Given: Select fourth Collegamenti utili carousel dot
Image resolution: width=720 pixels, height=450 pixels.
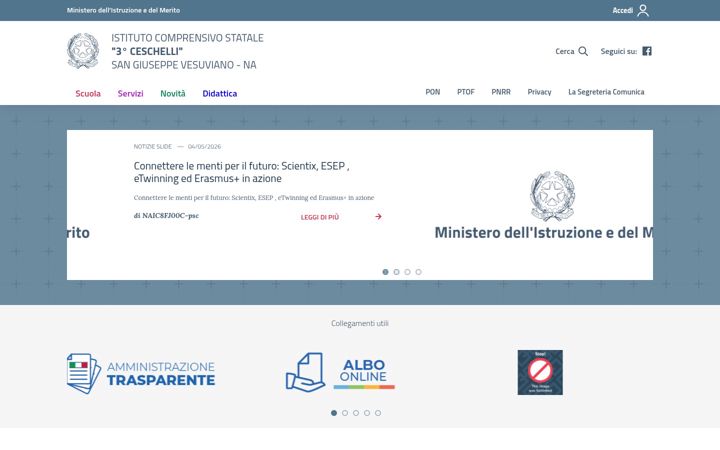Looking at the screenshot, I should point(367,413).
